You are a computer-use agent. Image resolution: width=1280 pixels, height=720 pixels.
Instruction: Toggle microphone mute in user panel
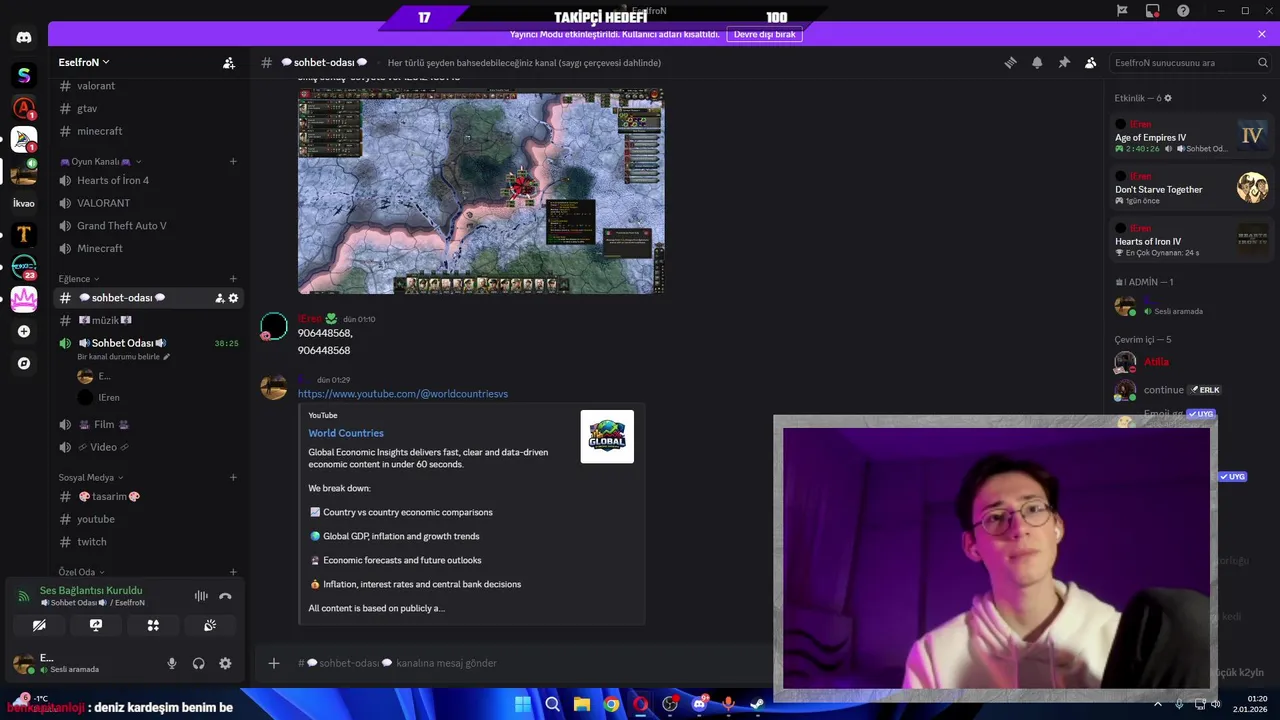172,663
